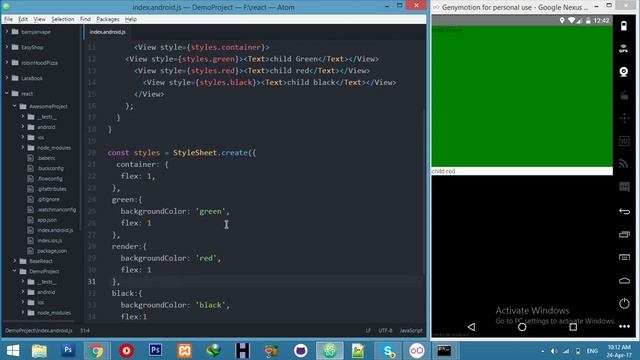Open .buckconfig file in tree

[50, 168]
